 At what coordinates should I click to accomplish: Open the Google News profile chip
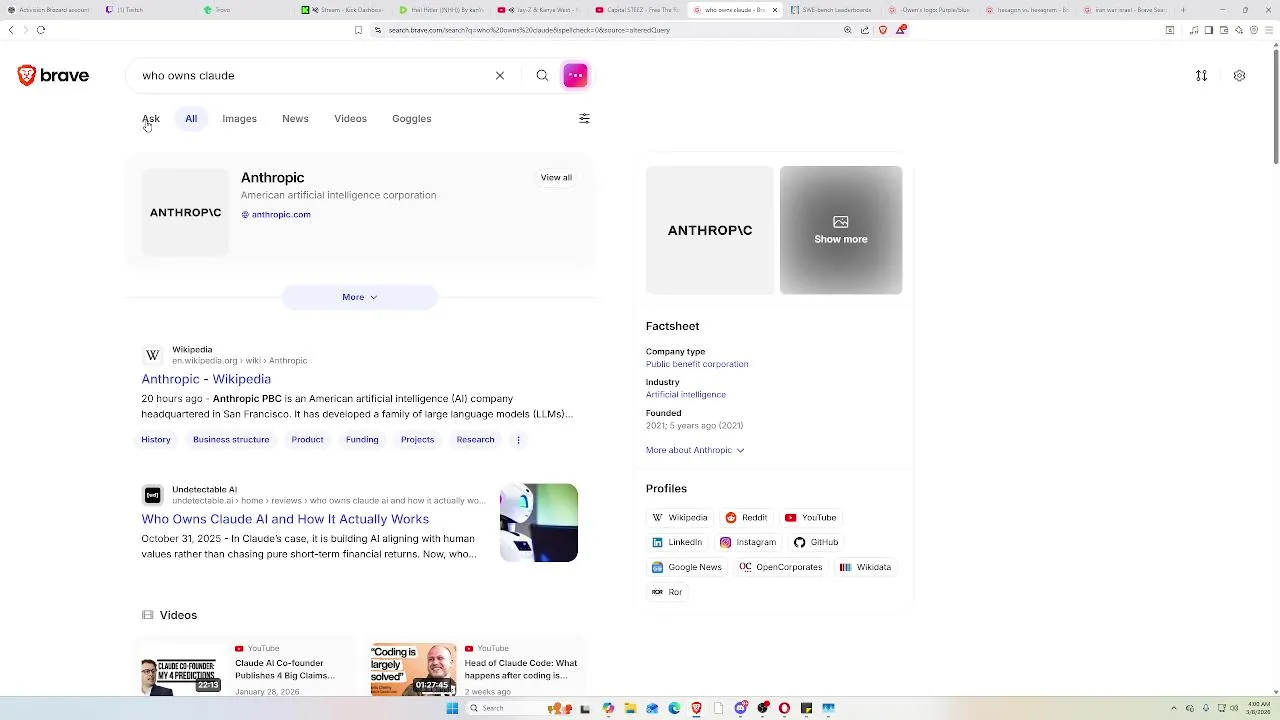pos(686,567)
